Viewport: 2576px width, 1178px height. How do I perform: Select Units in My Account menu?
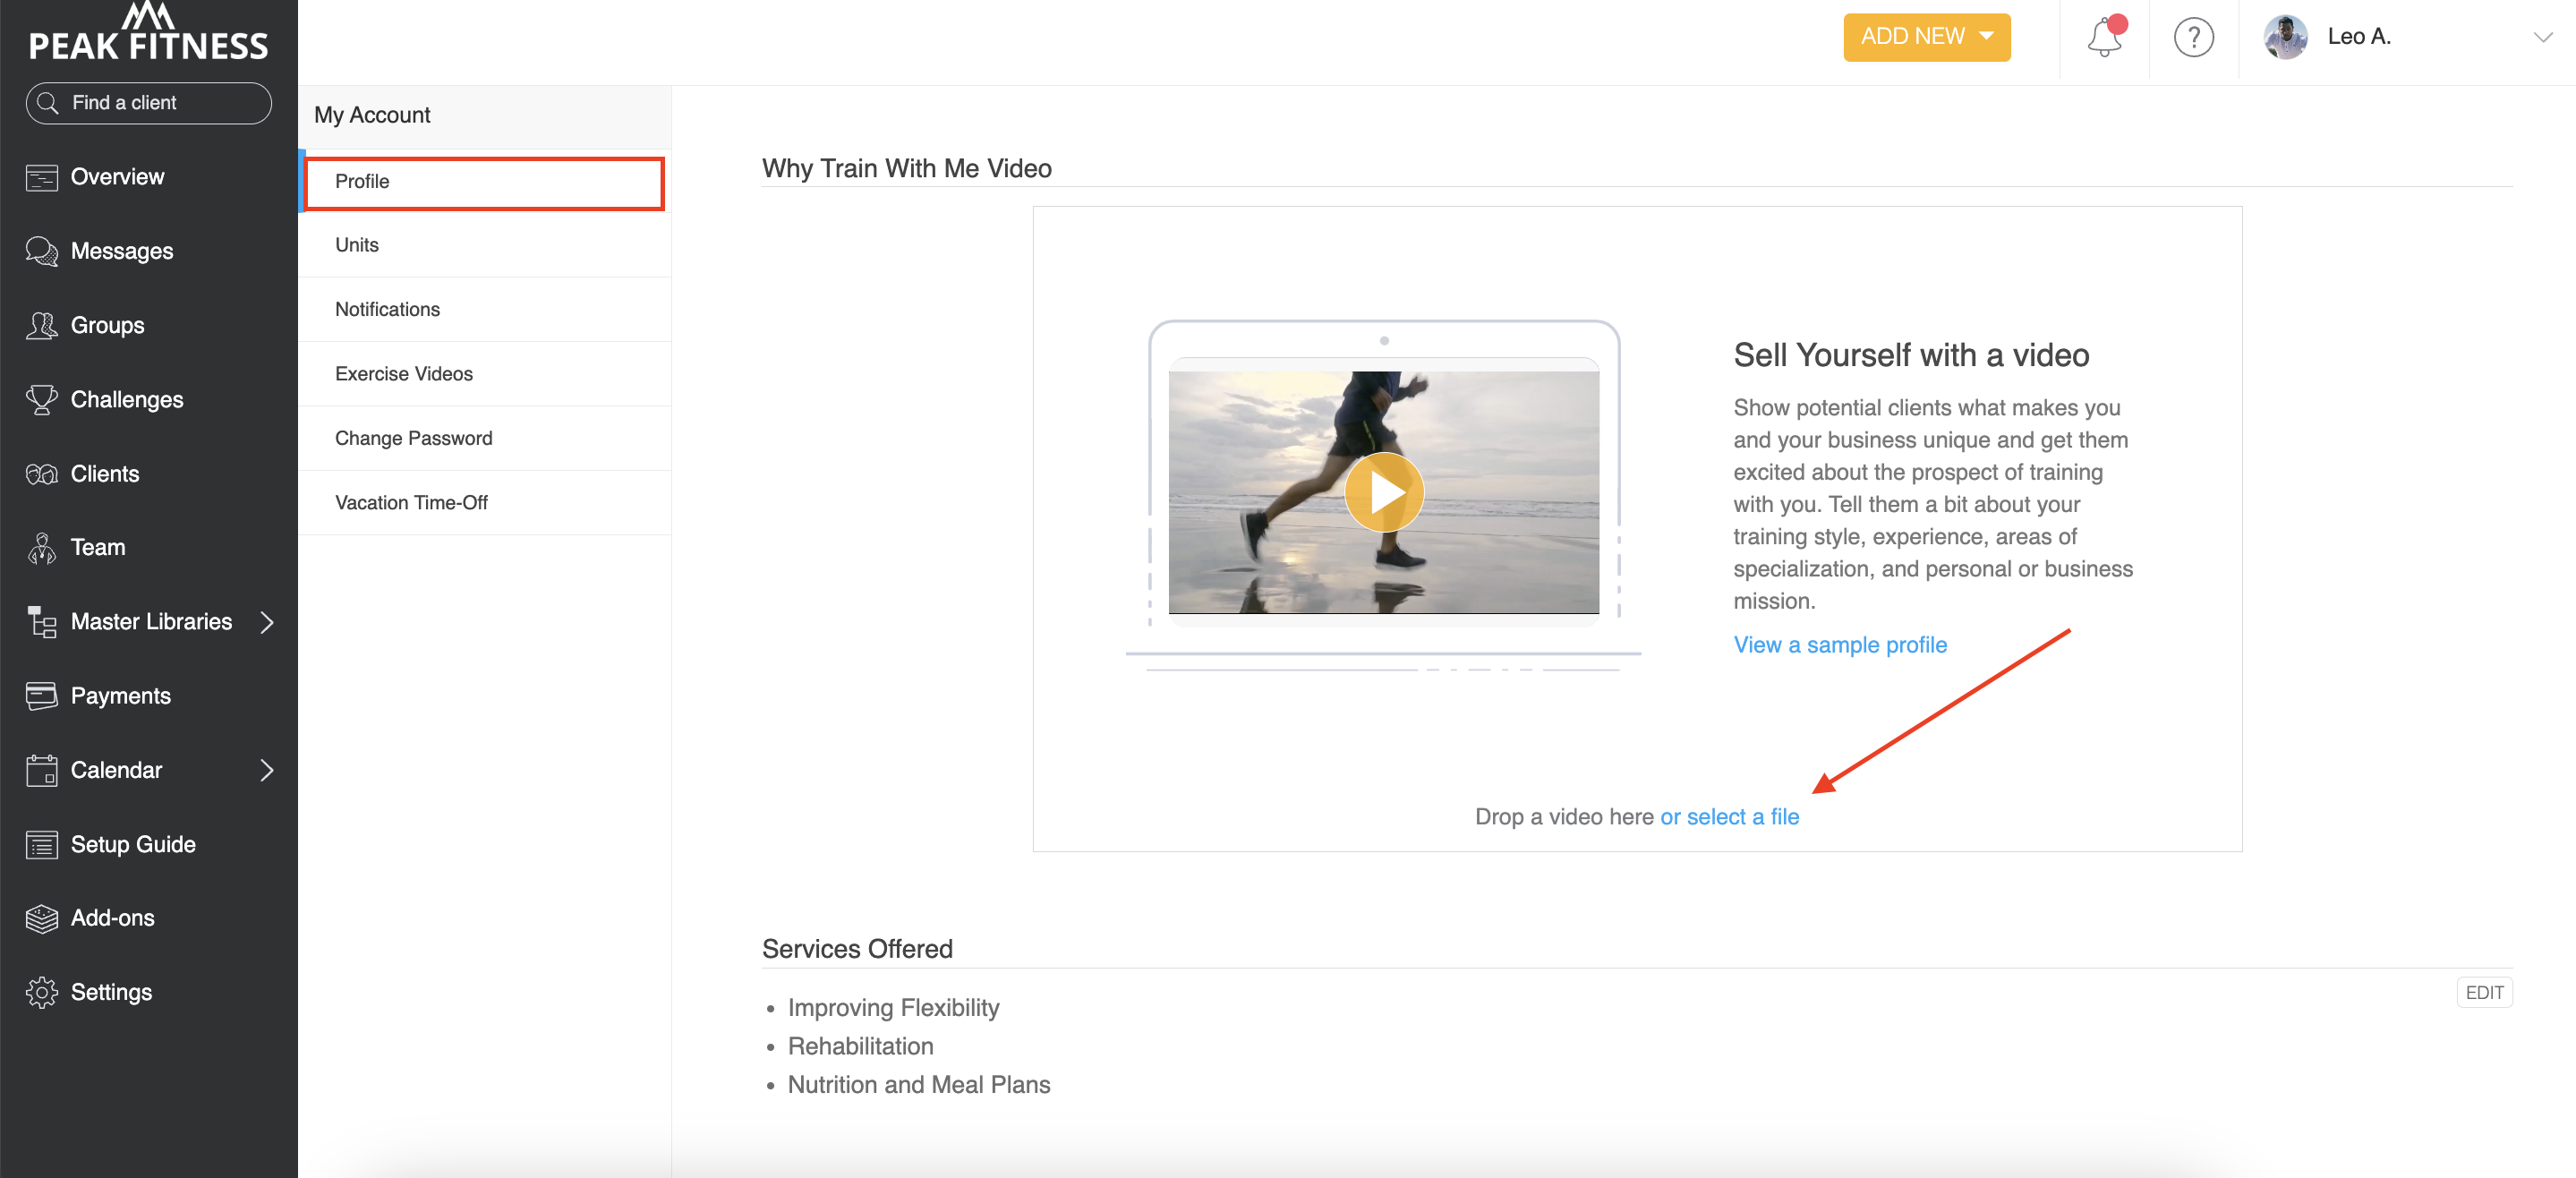pos(357,245)
